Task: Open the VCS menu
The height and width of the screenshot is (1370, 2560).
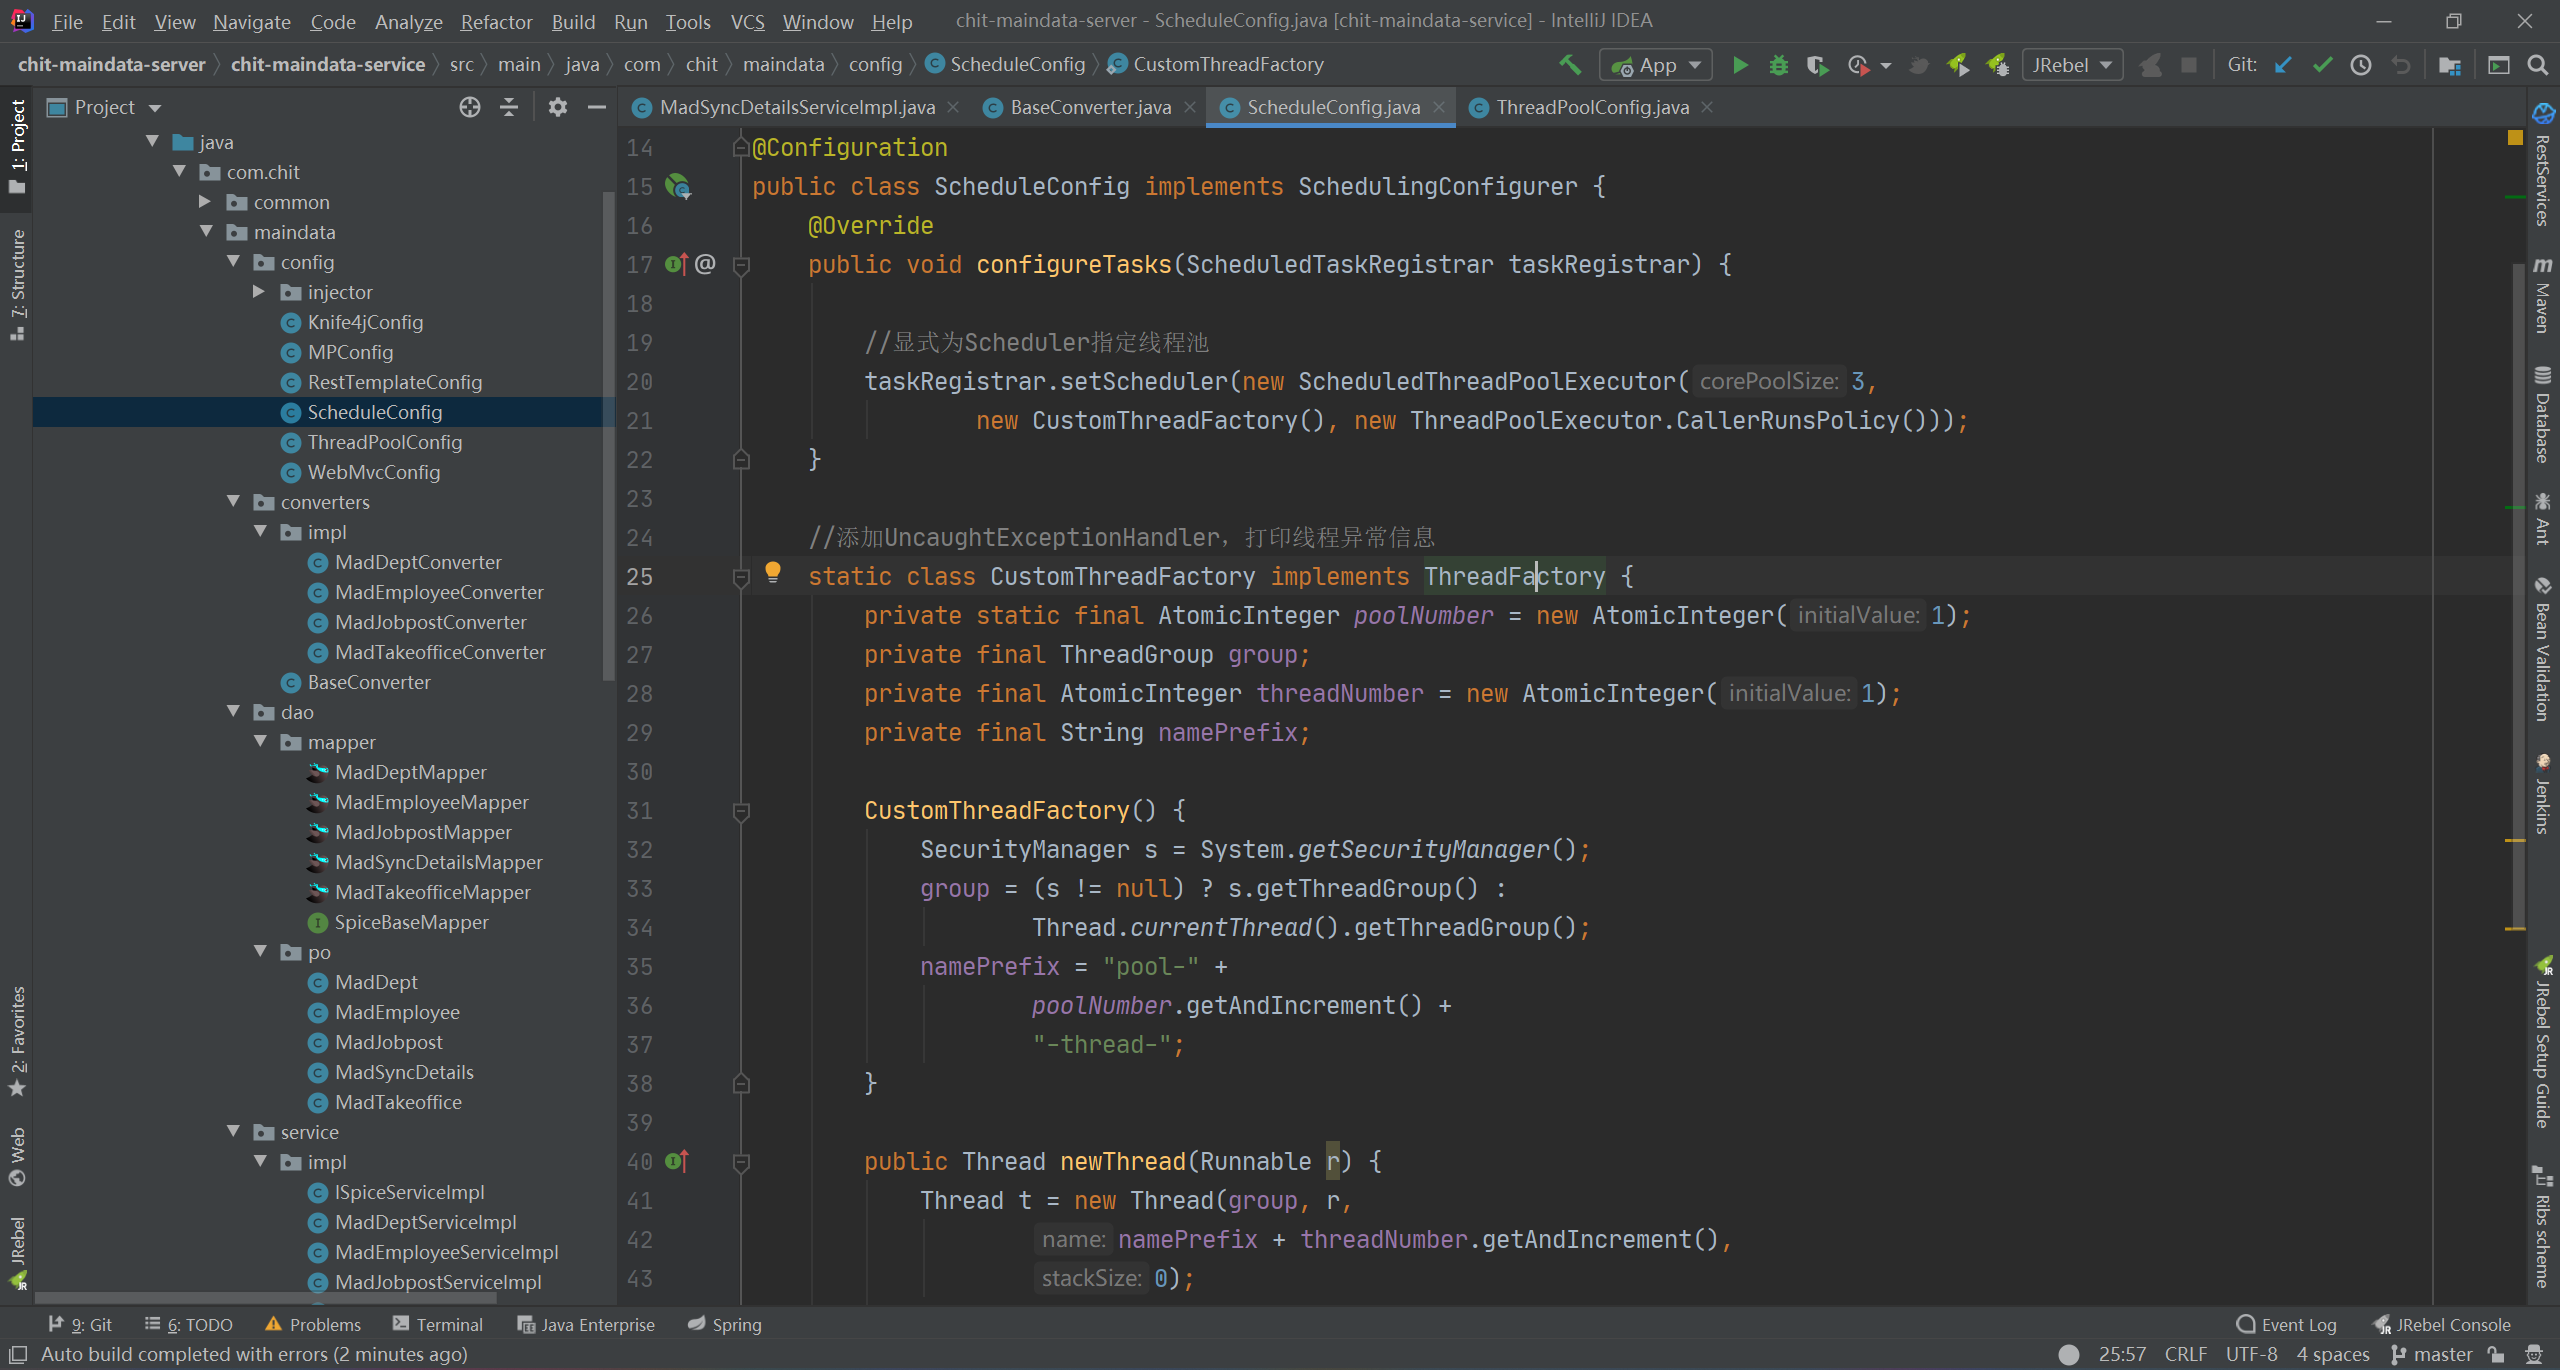Action: 747,21
